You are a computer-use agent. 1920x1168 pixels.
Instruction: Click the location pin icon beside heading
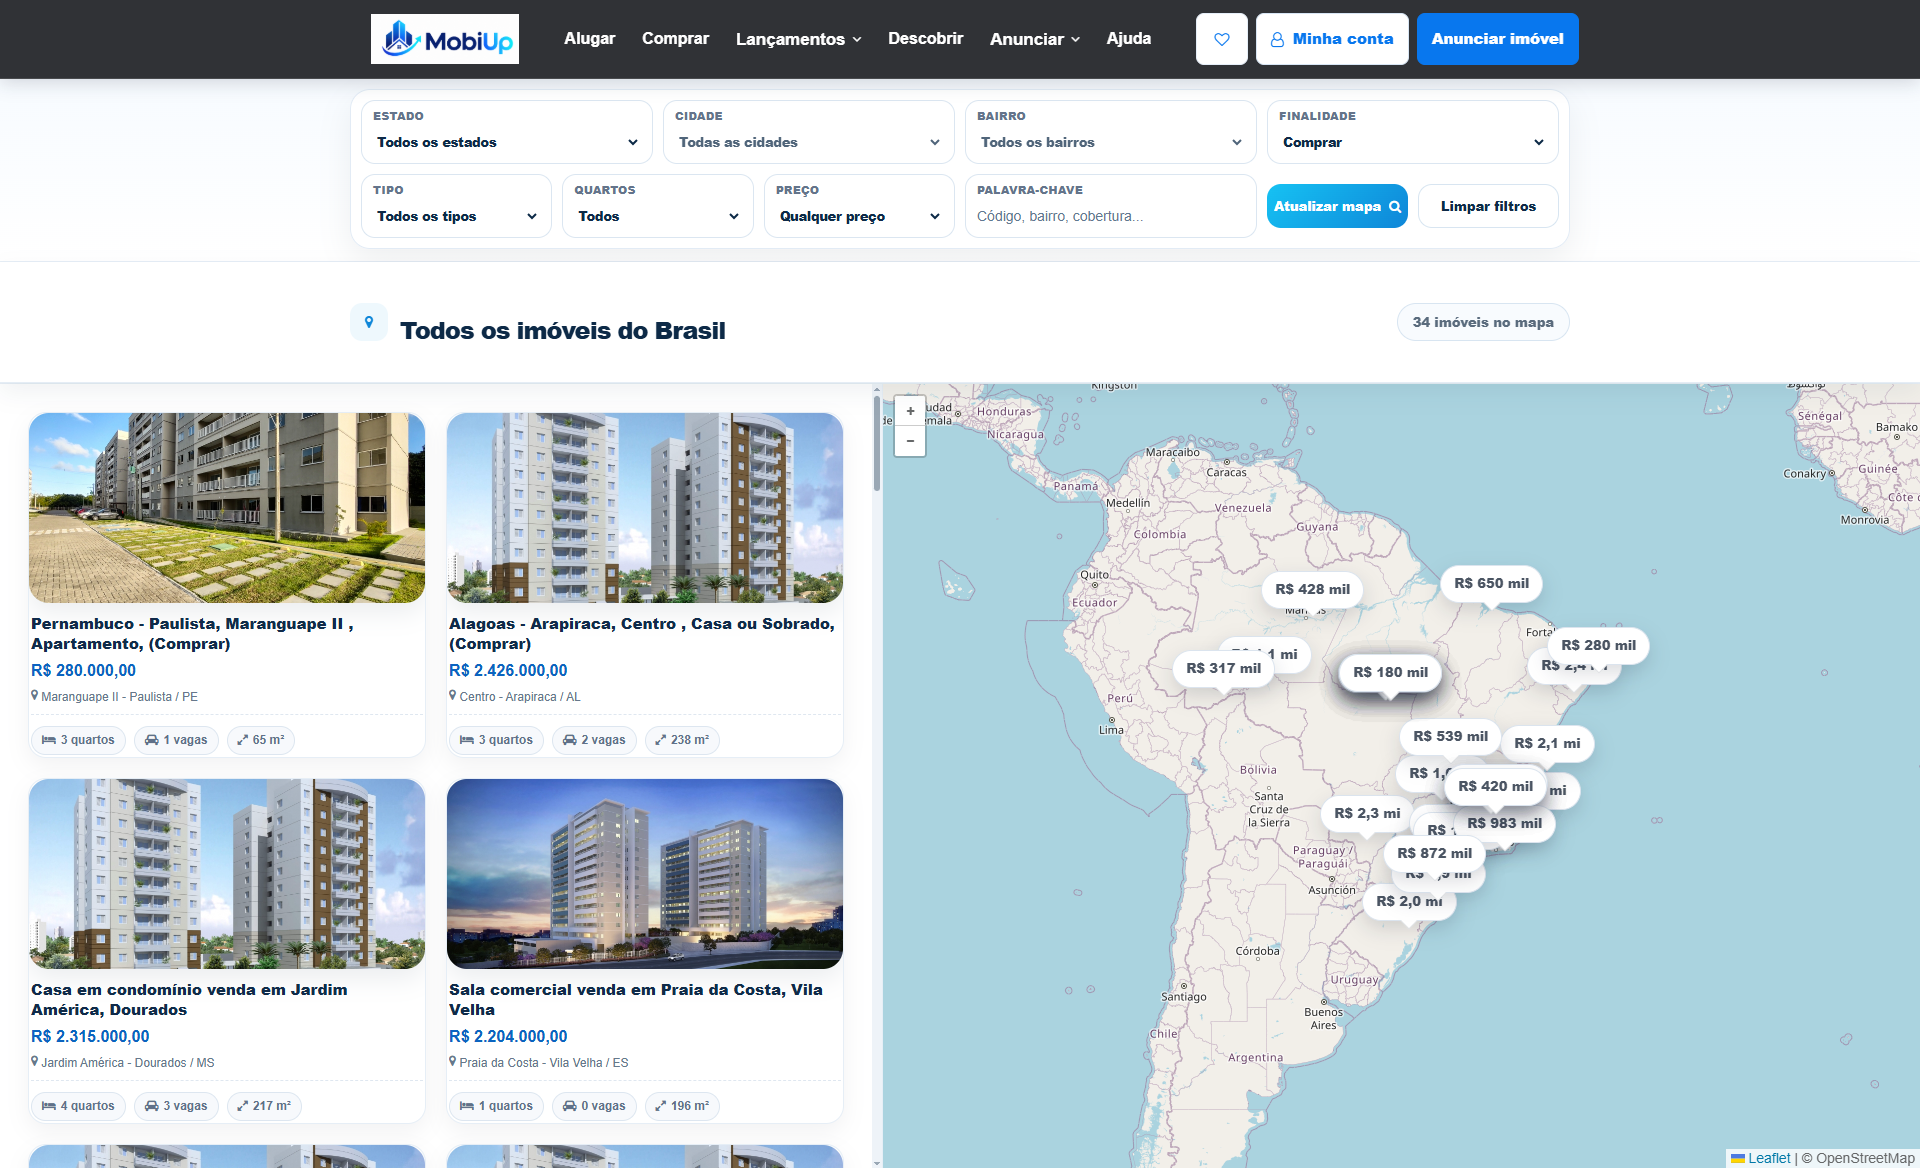point(369,322)
